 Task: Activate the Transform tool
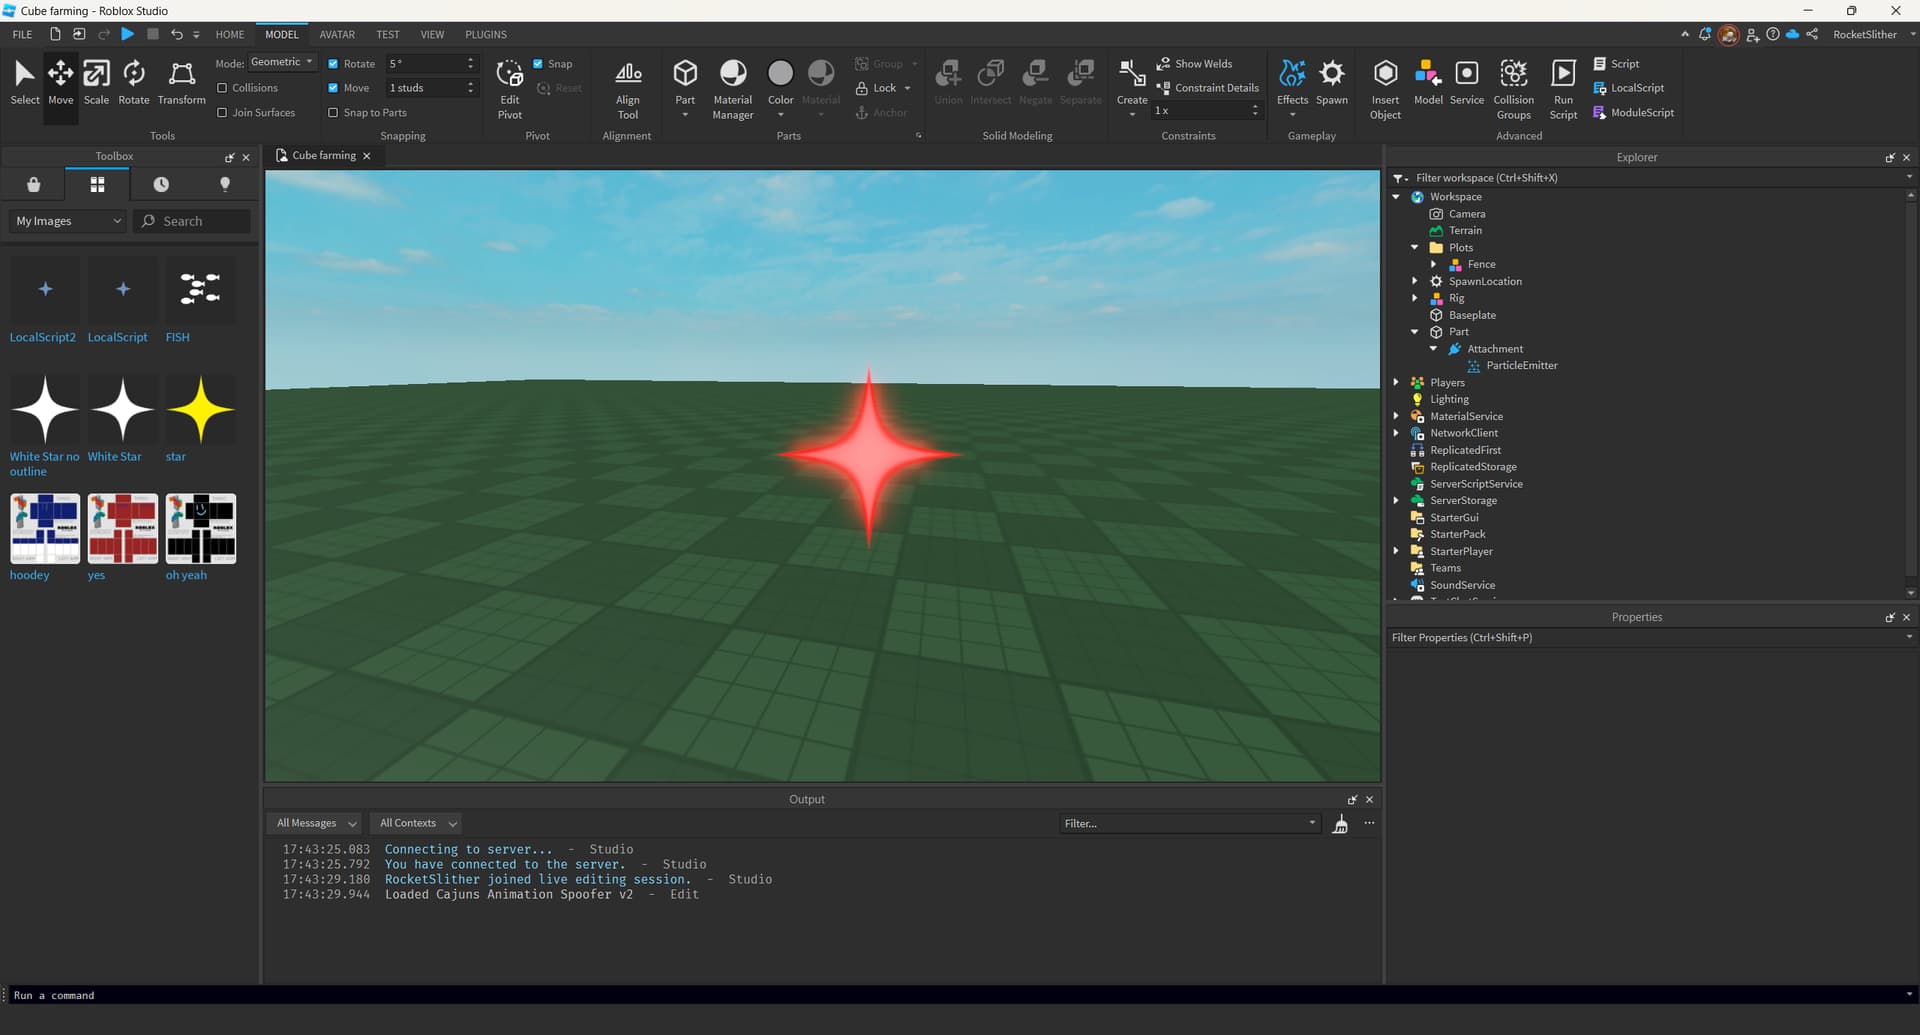pos(181,80)
